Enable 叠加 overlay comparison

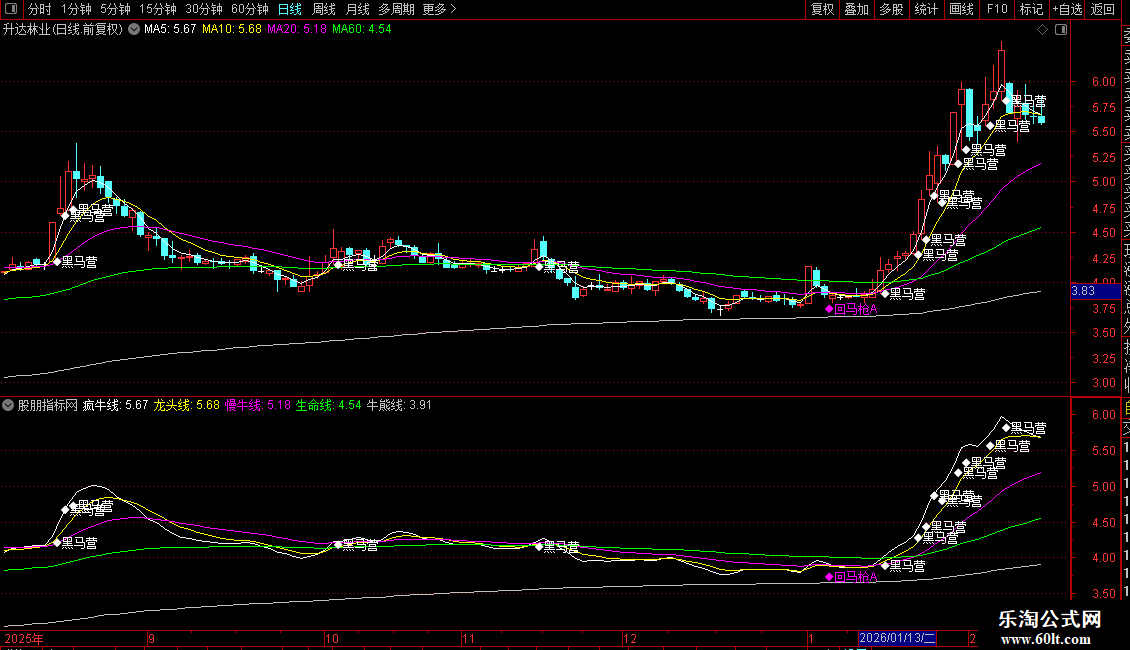(856, 10)
